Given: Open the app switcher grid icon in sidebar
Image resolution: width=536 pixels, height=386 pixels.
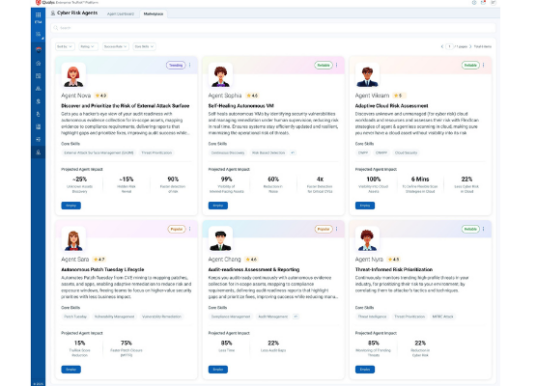Looking at the screenshot, I should pyautogui.click(x=38, y=15).
